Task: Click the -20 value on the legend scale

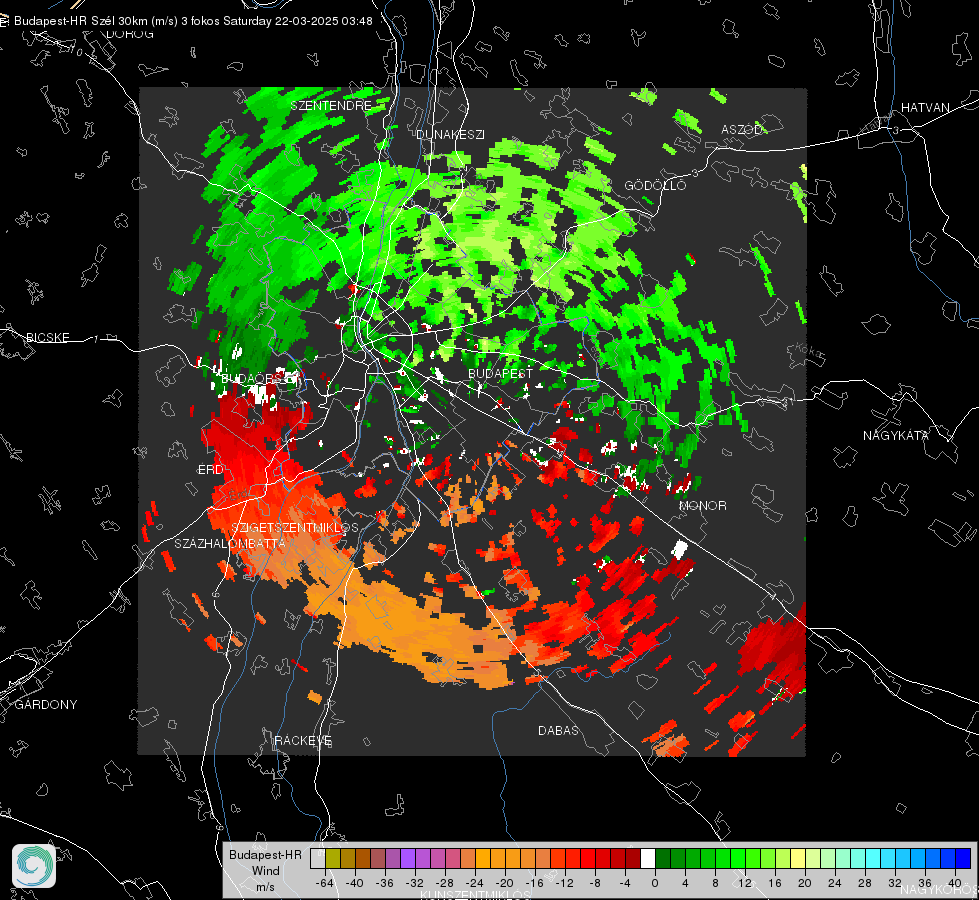Action: 504,883
